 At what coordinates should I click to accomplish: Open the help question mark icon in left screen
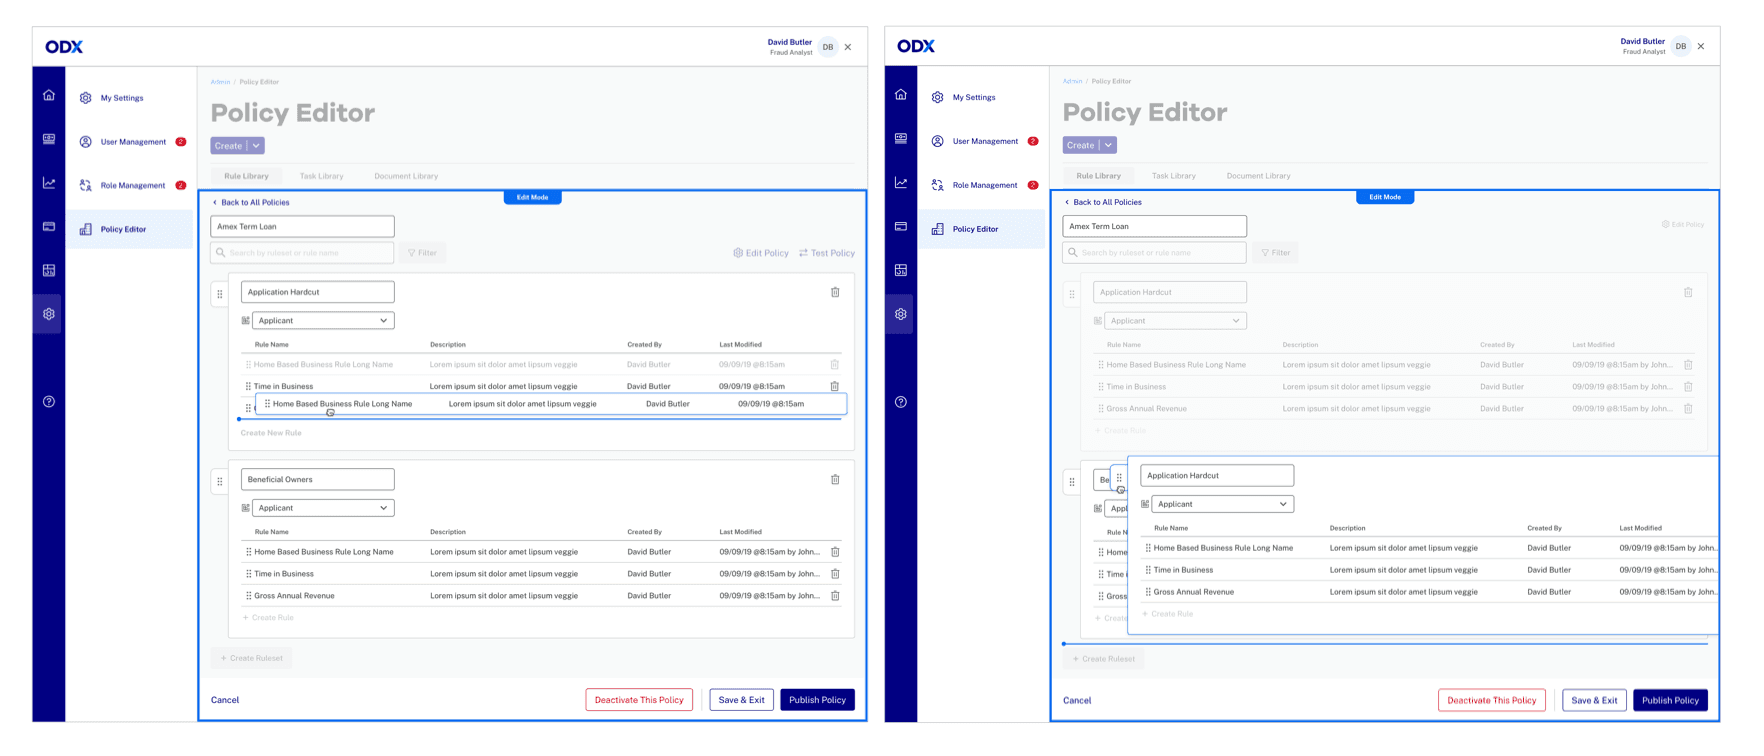click(49, 402)
